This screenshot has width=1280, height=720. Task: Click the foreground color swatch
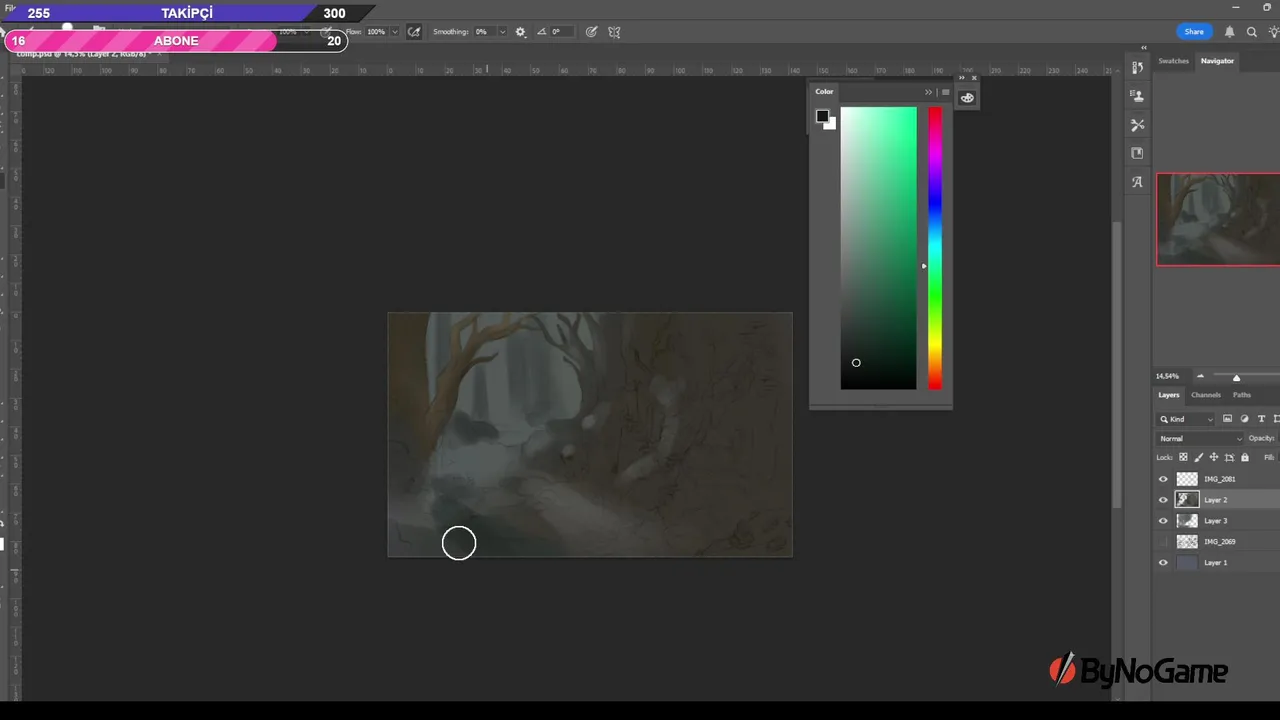(x=822, y=116)
